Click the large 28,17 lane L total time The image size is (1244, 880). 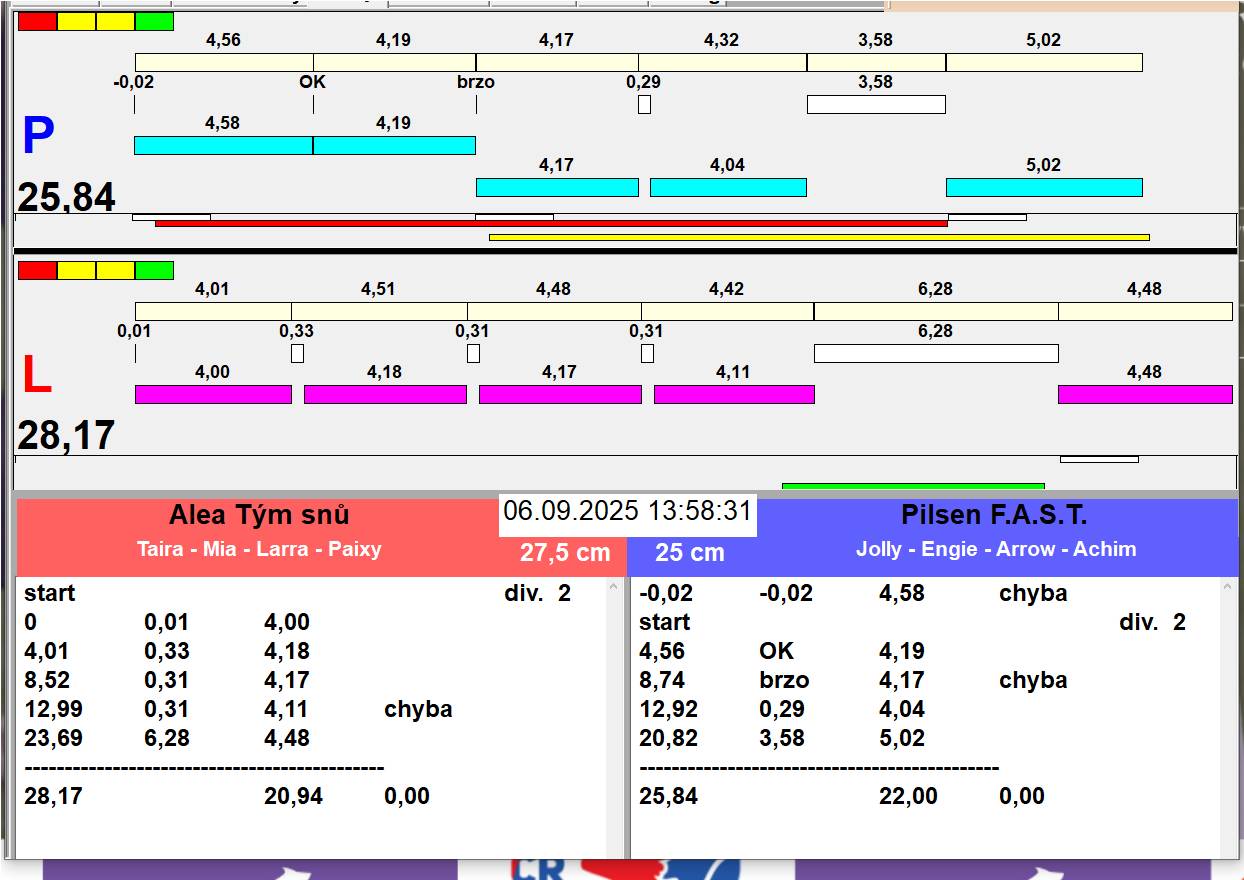point(66,436)
